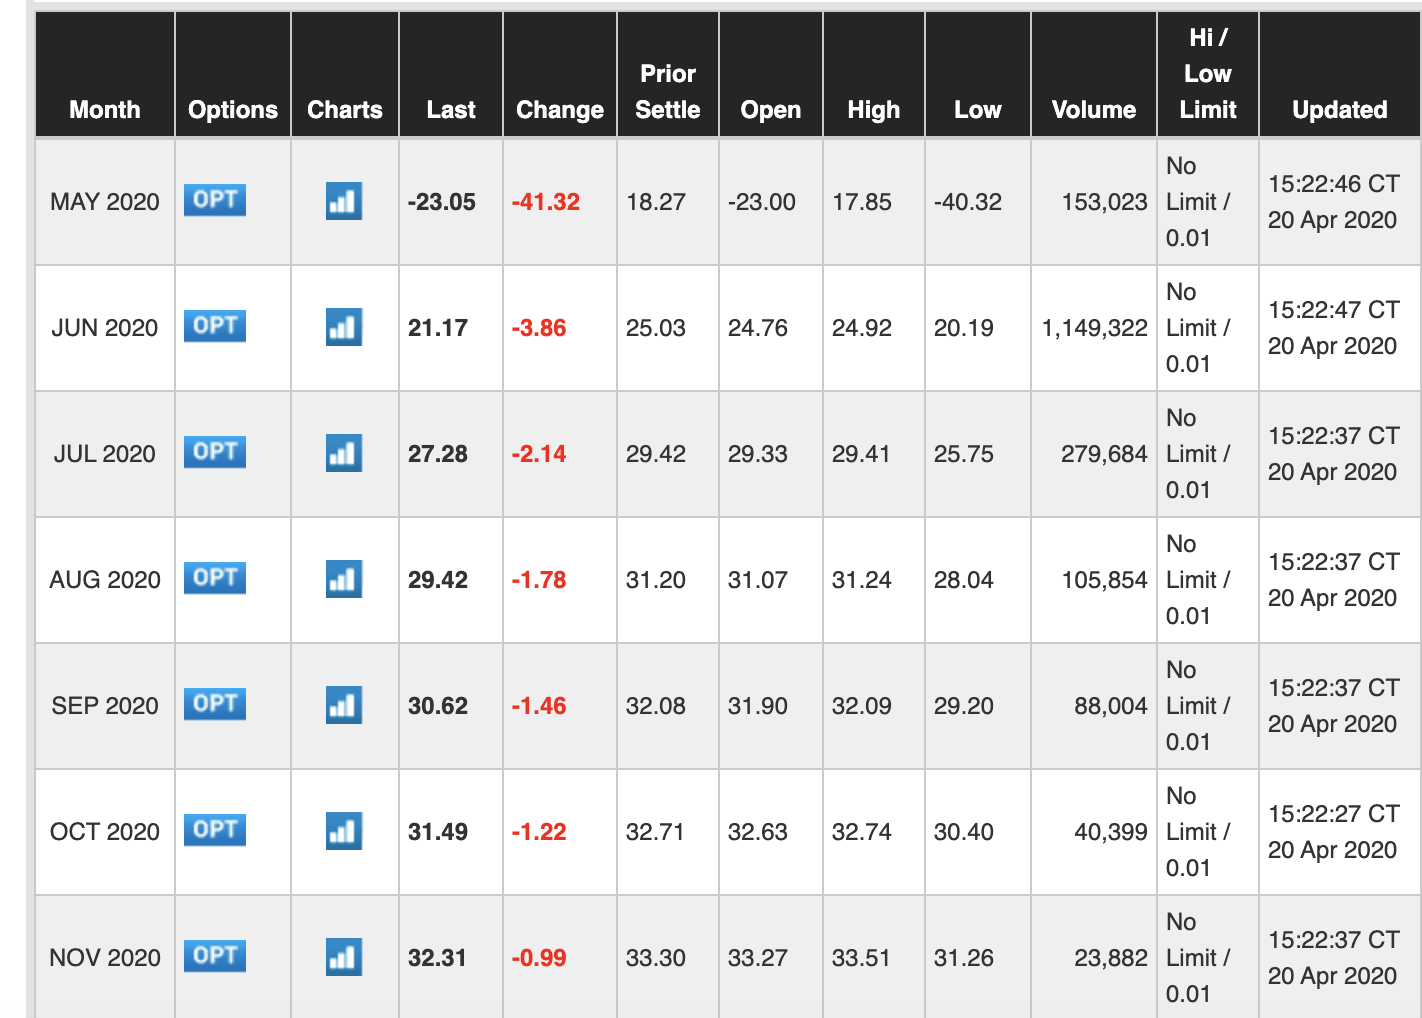Image resolution: width=1422 pixels, height=1018 pixels.
Task: Select the MAY 2020 last price -23.05
Action: pos(442,202)
